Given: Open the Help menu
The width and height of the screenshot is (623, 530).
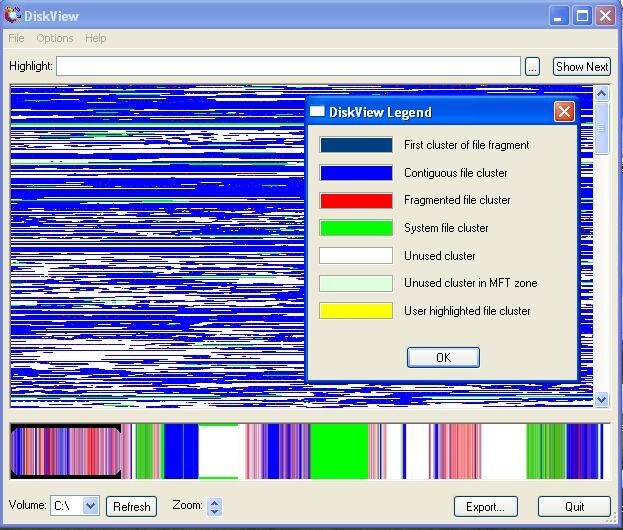Looking at the screenshot, I should (x=95, y=38).
